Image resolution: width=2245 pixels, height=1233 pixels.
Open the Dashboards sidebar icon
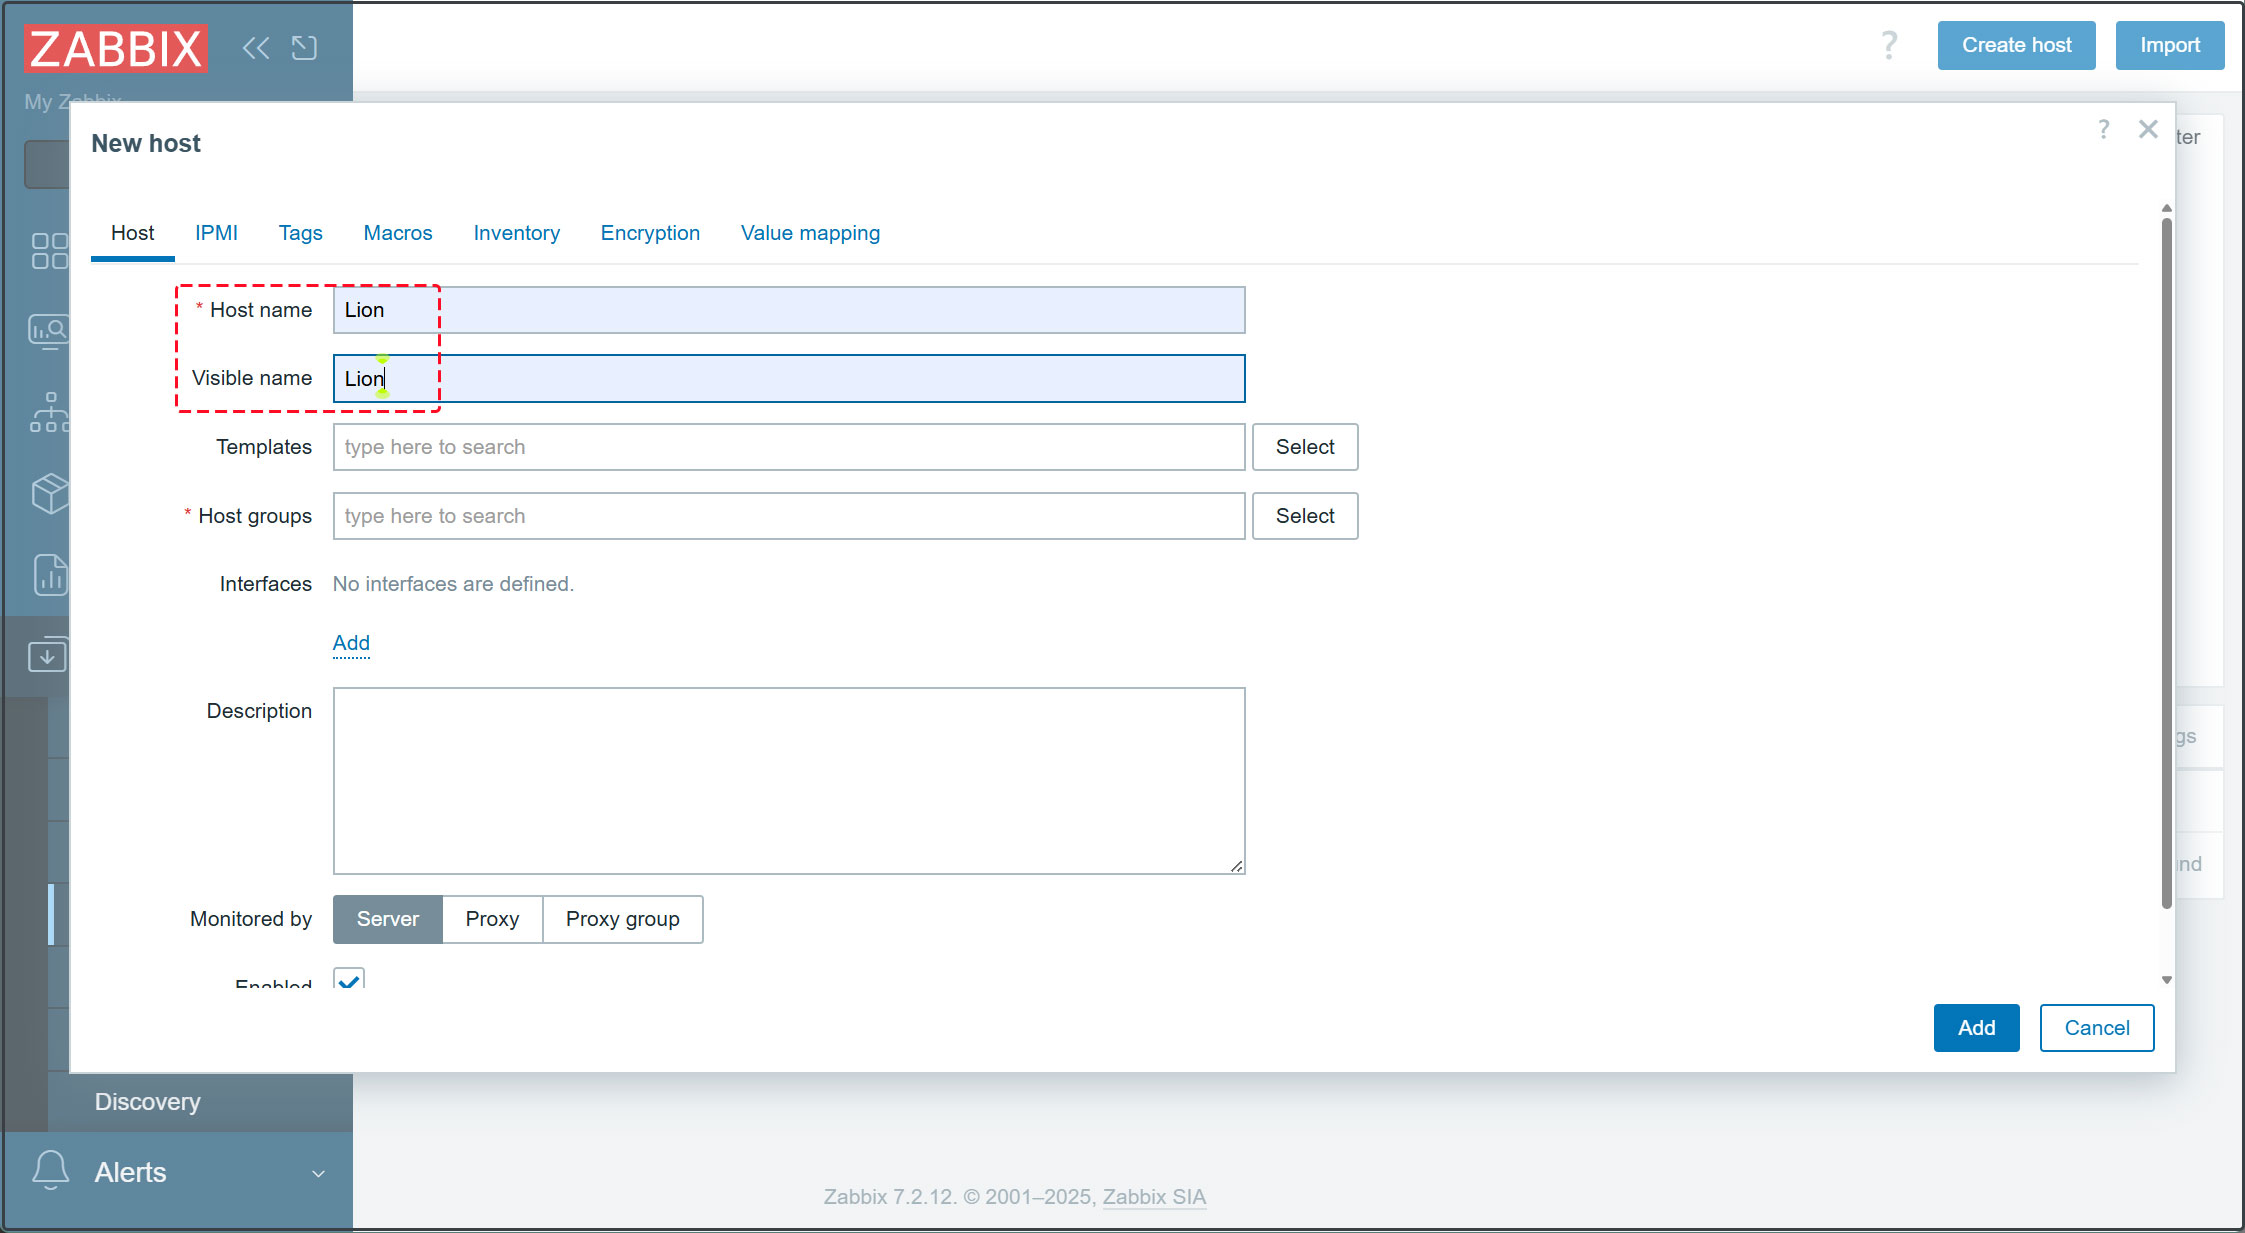(x=48, y=250)
